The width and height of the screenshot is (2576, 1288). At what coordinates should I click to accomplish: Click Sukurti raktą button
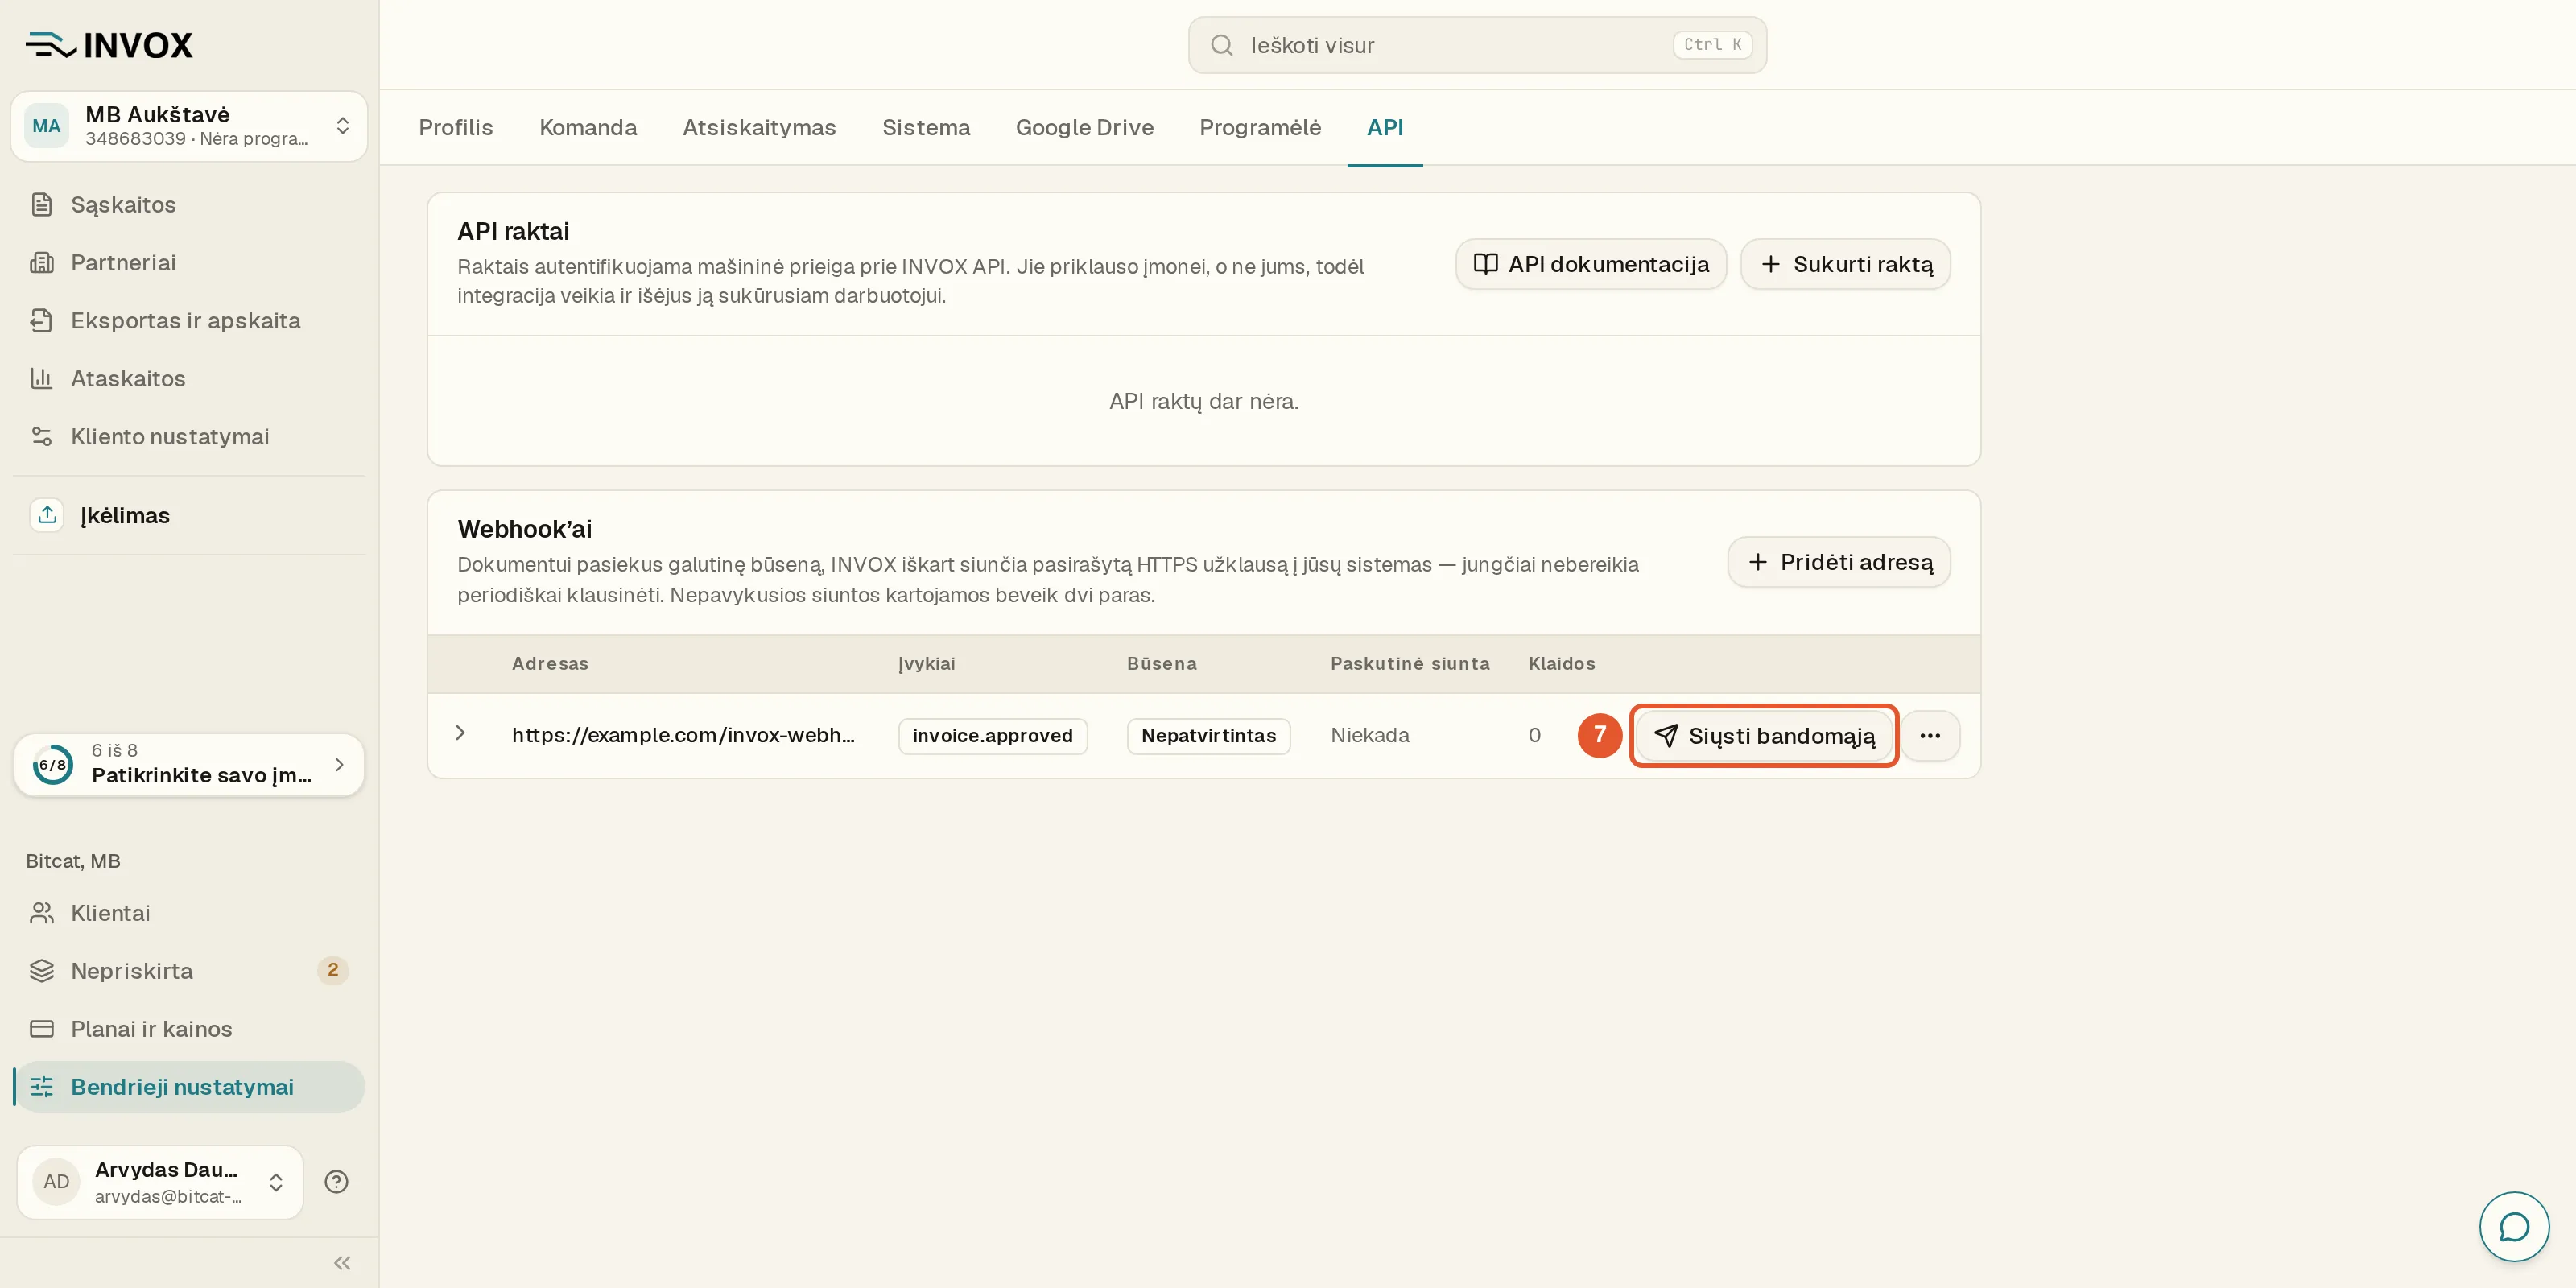[1845, 264]
